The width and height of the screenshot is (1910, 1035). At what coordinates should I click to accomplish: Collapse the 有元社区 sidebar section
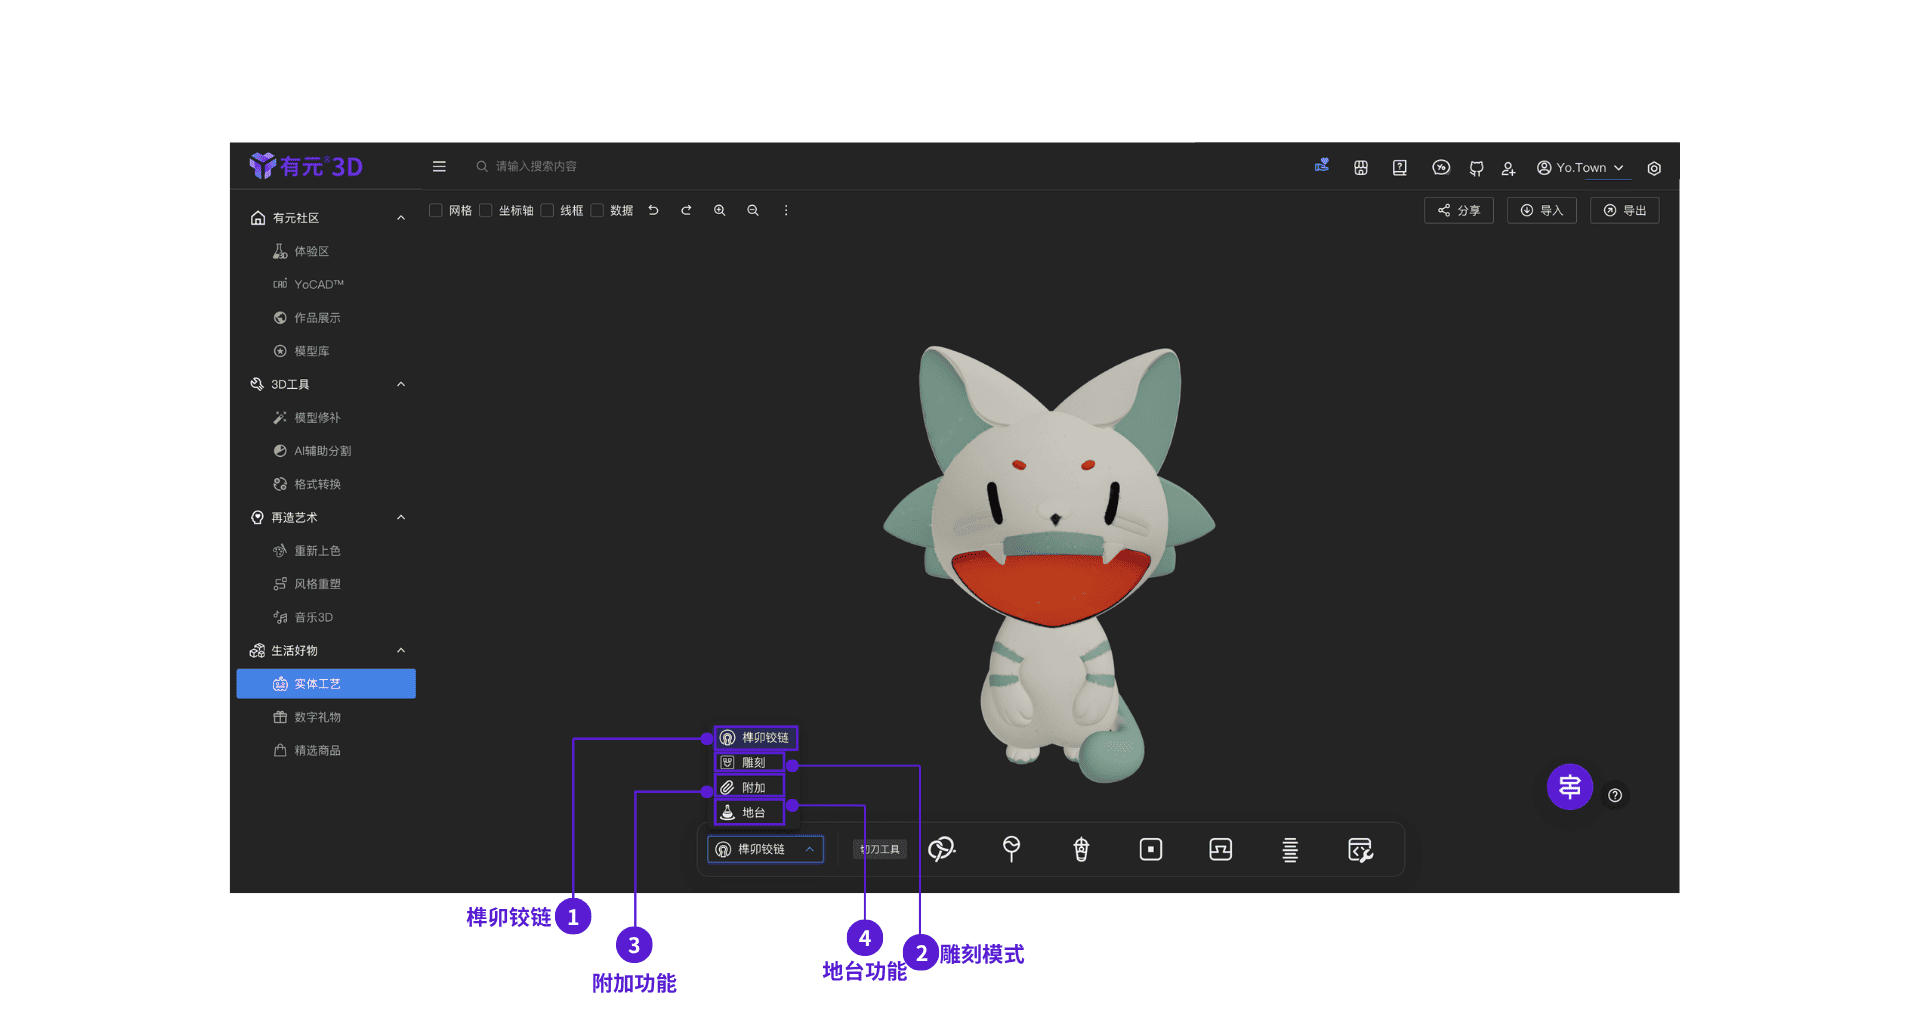point(401,218)
